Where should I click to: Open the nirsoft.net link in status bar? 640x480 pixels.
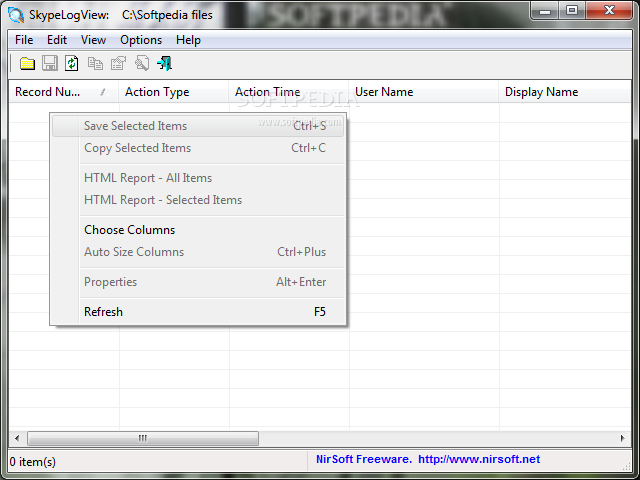(479, 459)
